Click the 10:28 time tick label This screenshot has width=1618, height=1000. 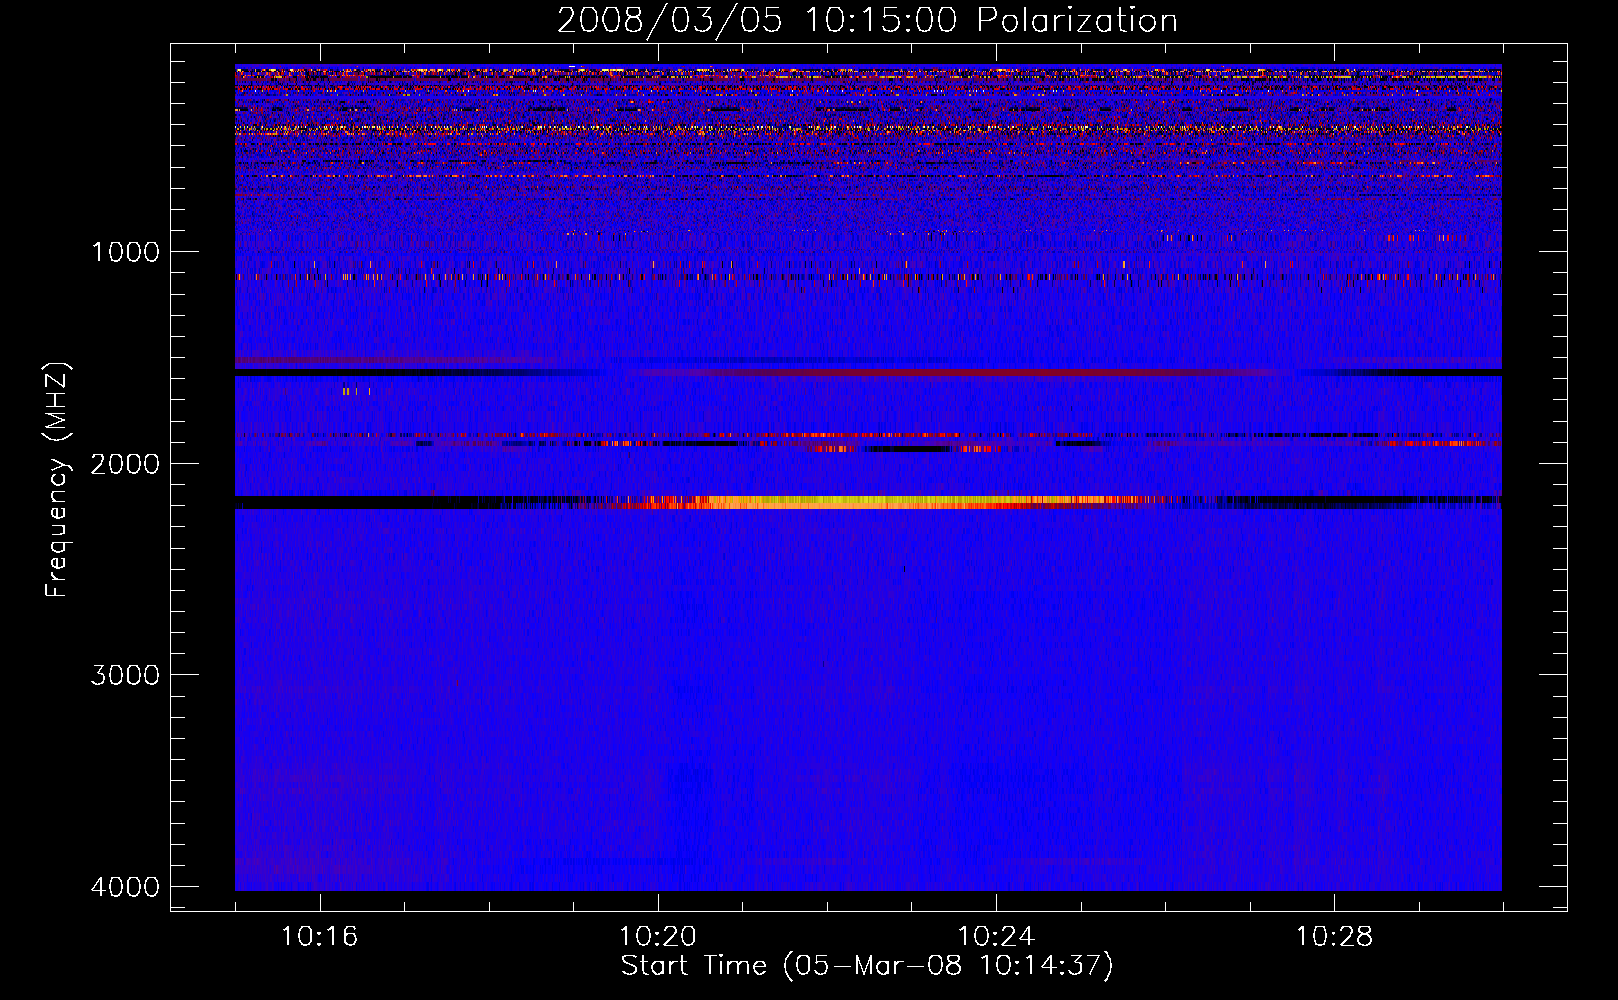tap(1334, 937)
